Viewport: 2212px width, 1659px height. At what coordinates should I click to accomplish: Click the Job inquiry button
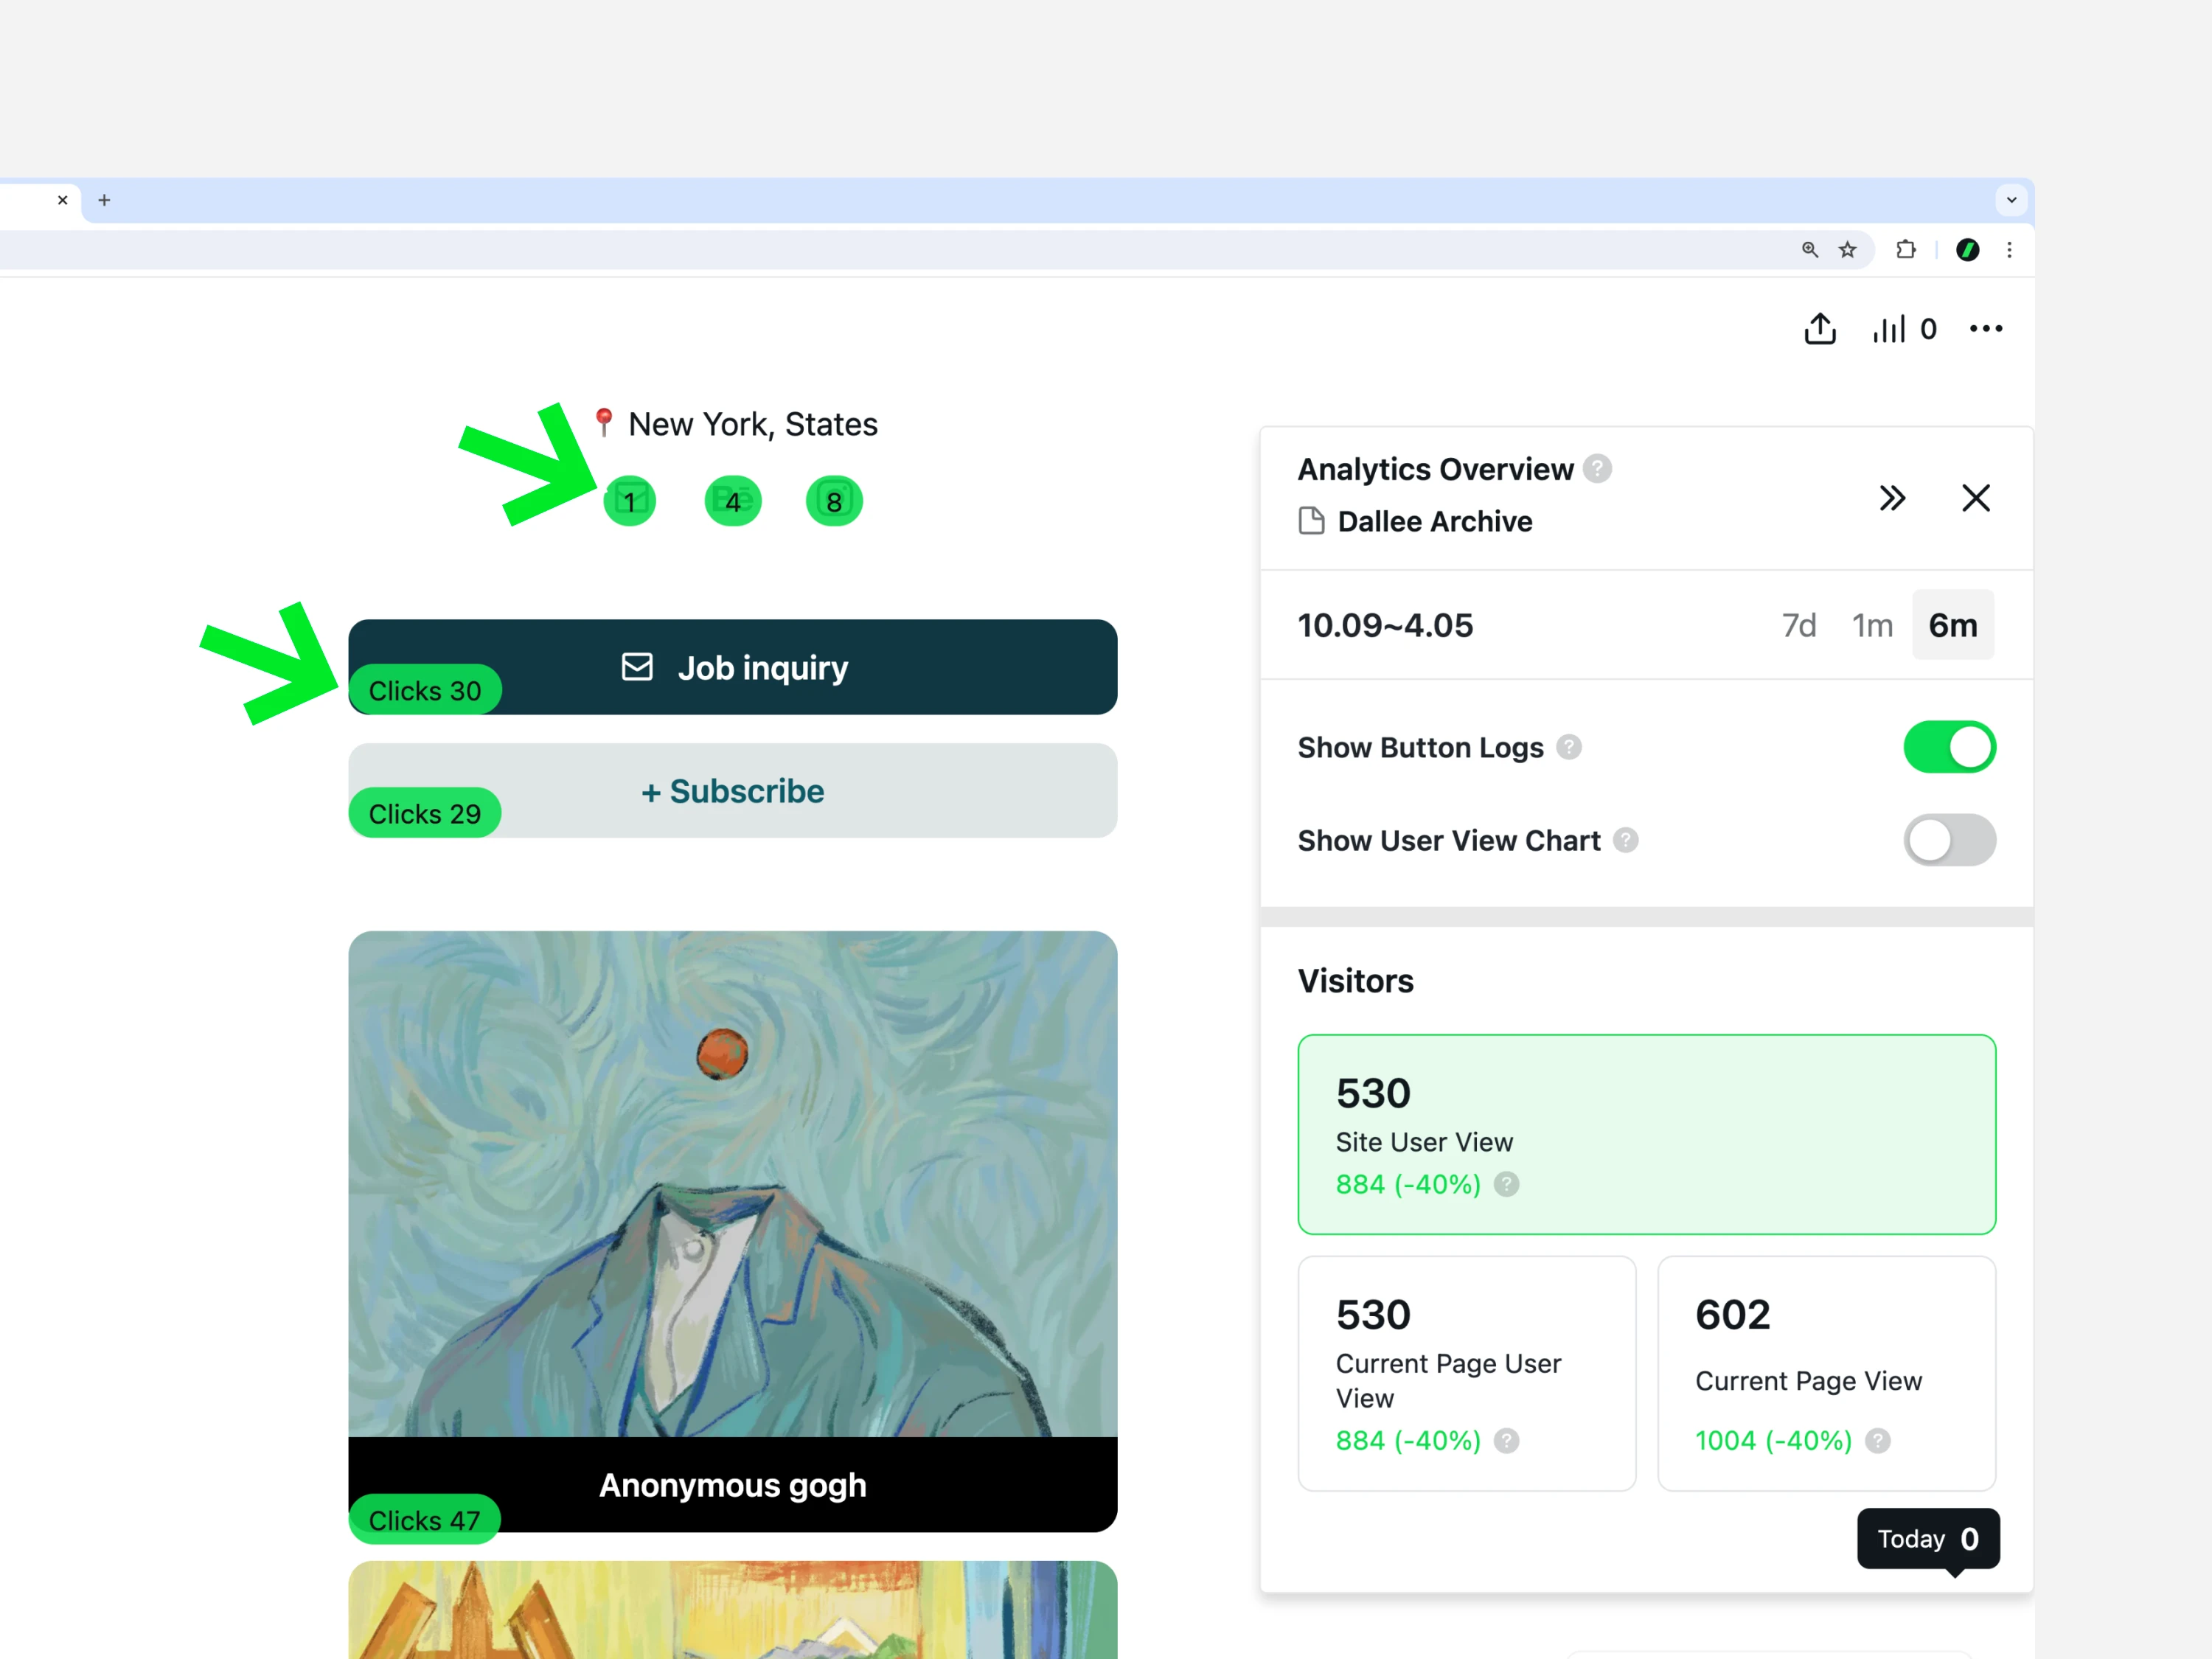[x=732, y=667]
